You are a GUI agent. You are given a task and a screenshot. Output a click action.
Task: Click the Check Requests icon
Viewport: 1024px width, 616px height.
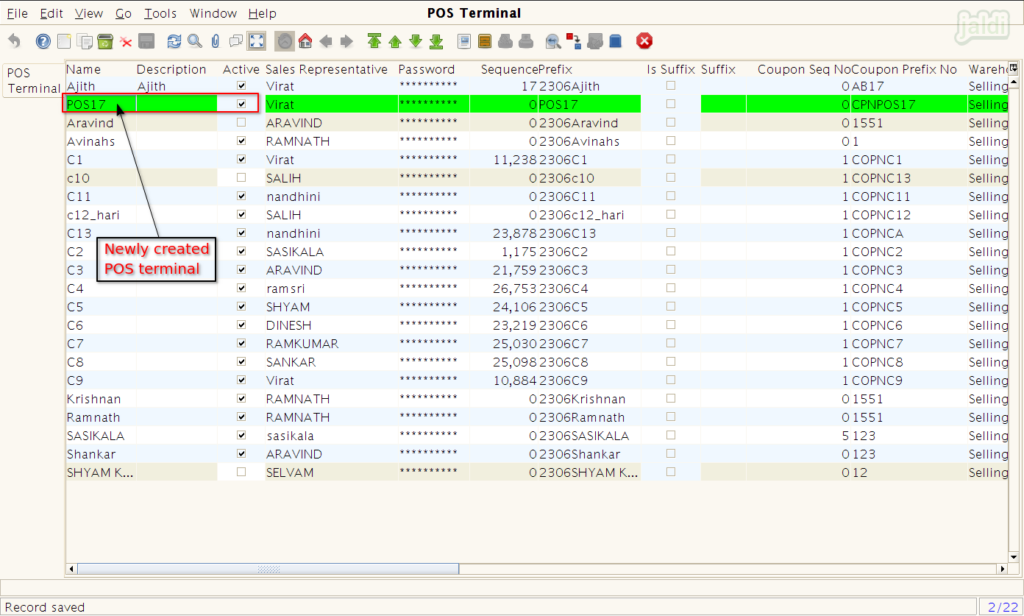[x=595, y=41]
